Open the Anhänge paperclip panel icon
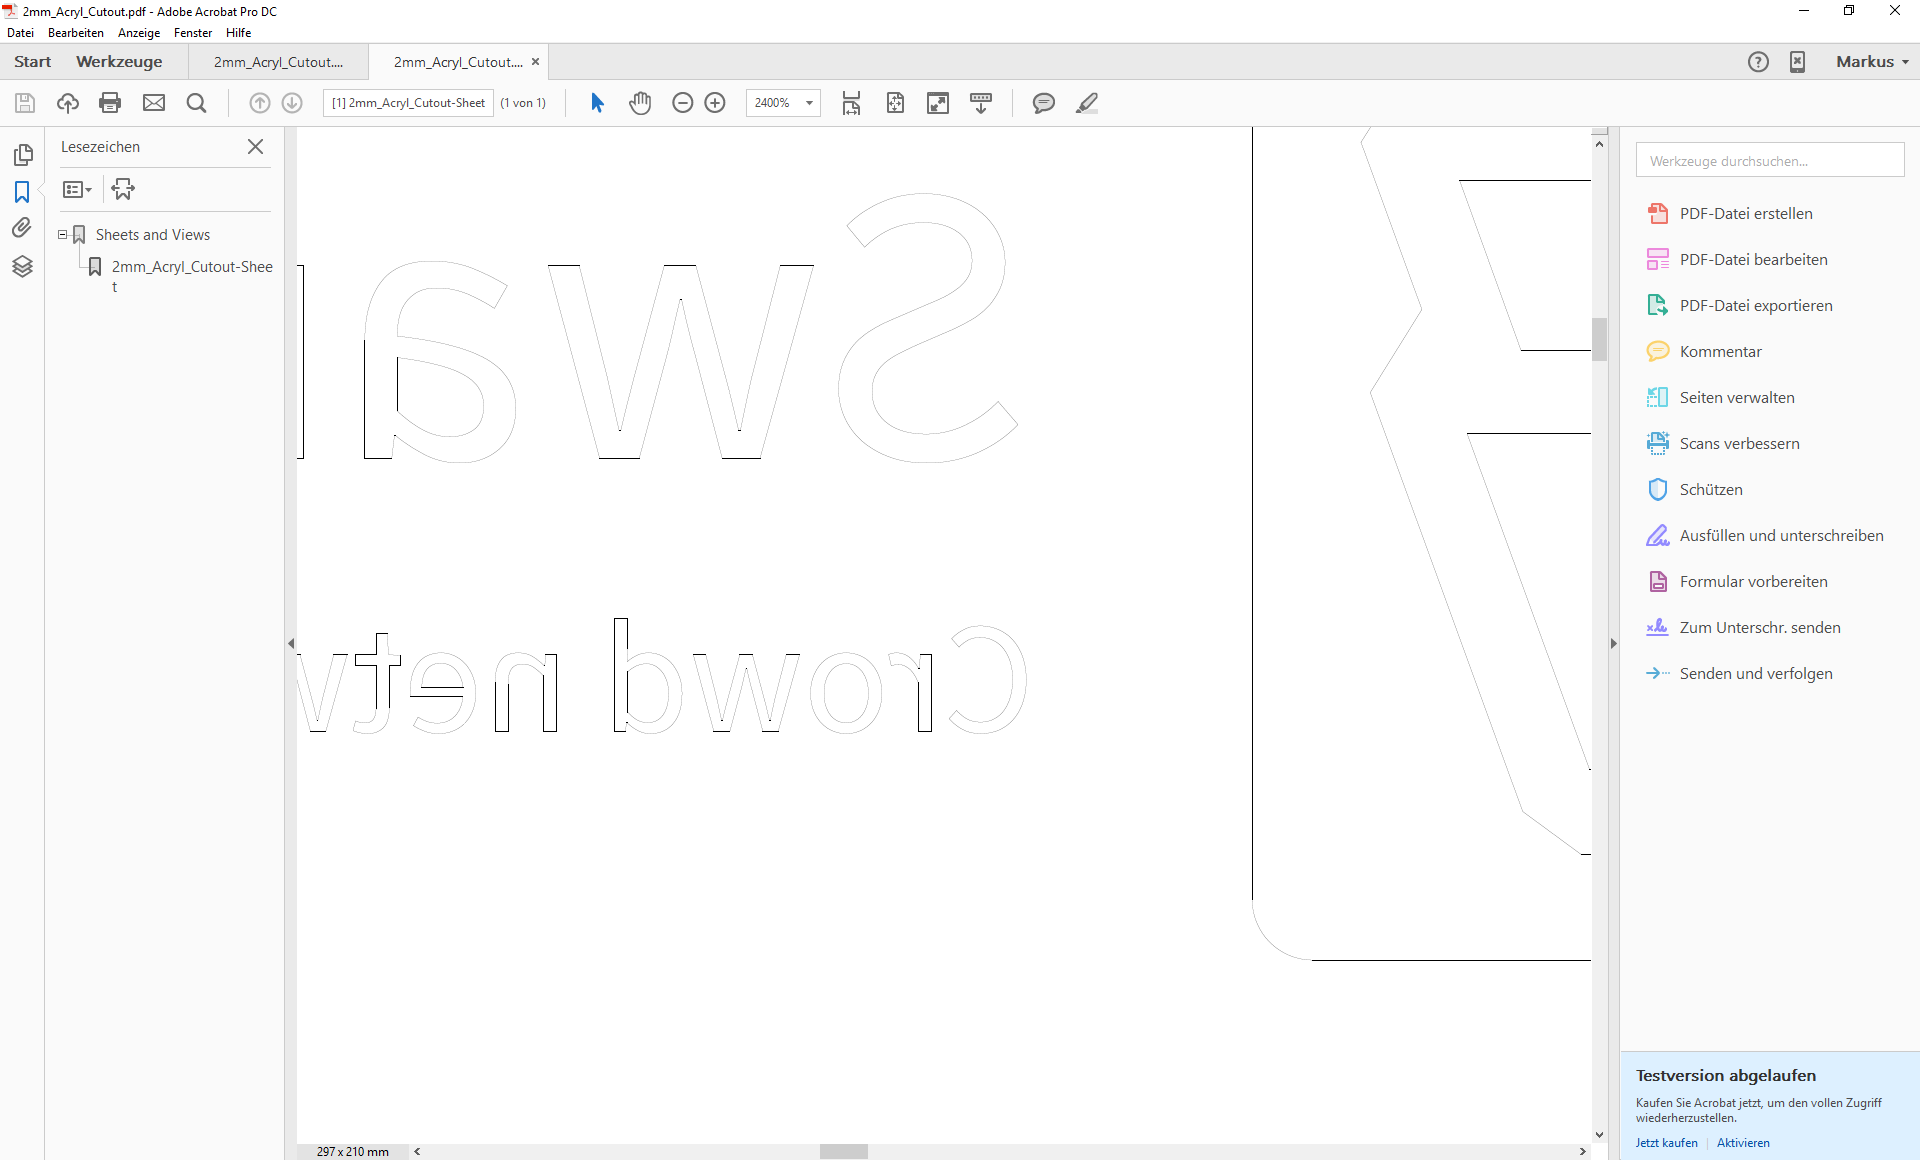The width and height of the screenshot is (1920, 1160). point(22,227)
